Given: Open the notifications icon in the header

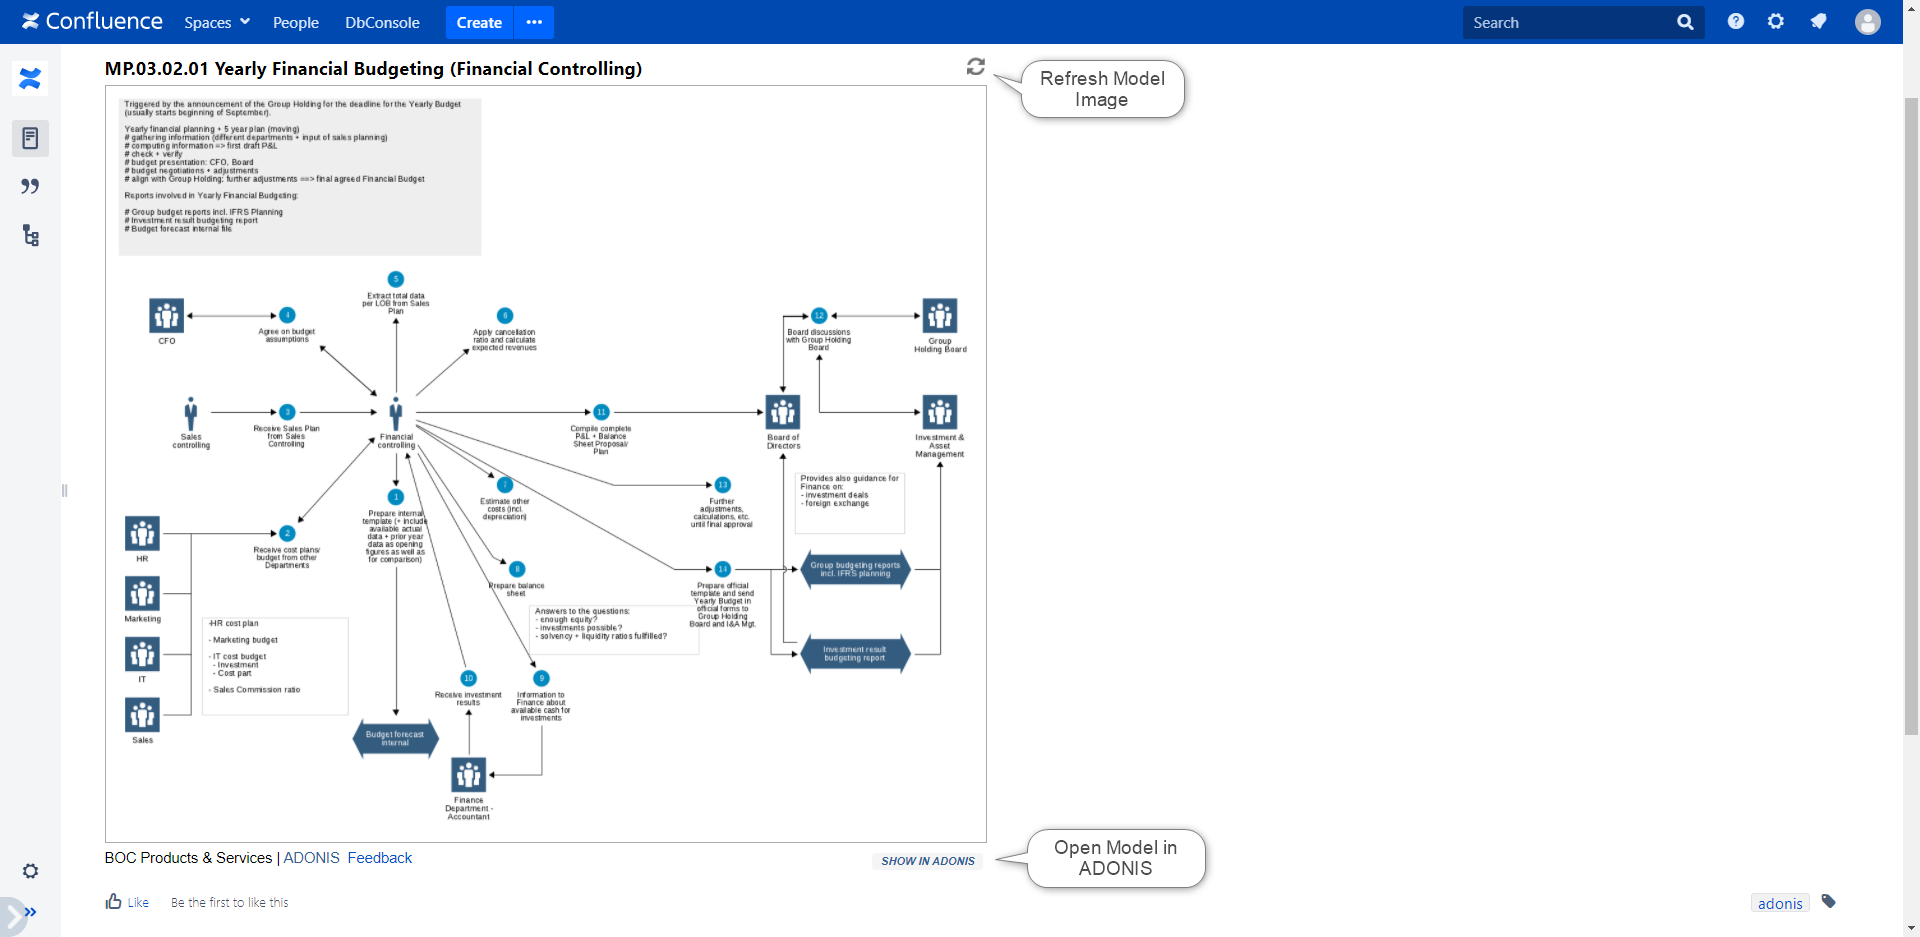Looking at the screenshot, I should click(1818, 22).
